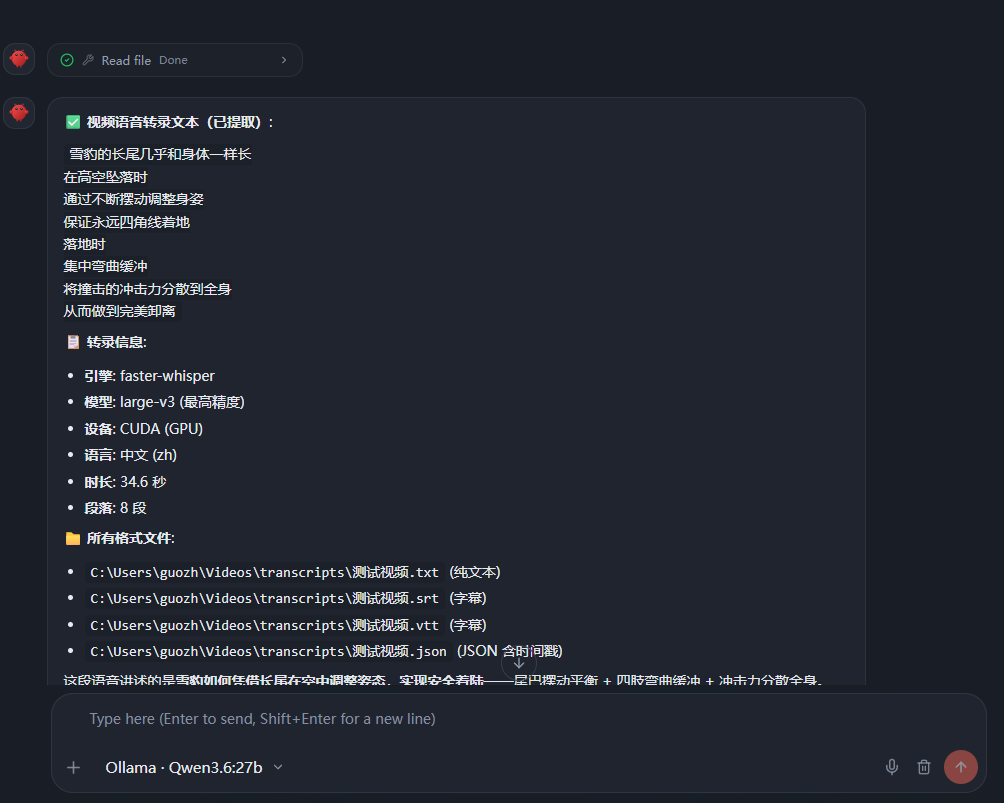1004x803 pixels.
Task: Click the 'faster-whisper' engine entry
Action: tap(167, 376)
